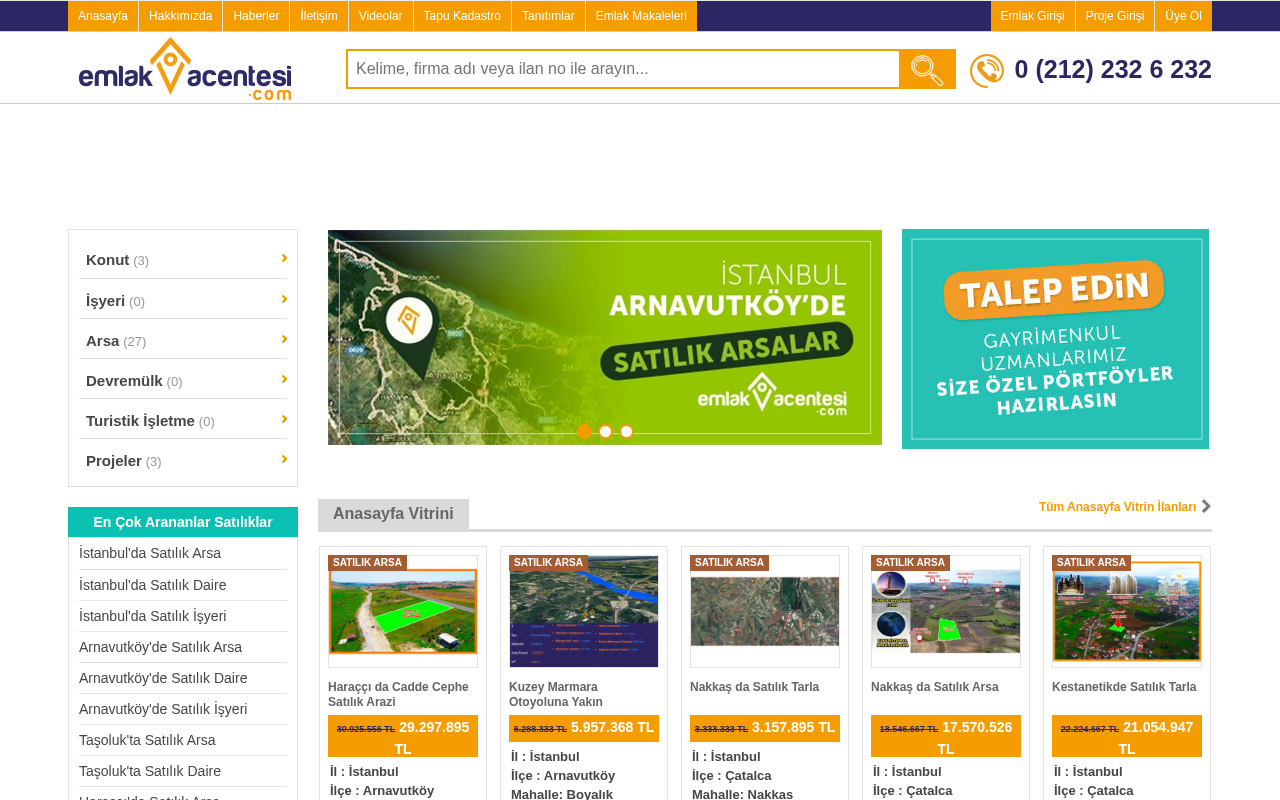Open Tüm Anasayfa Vitrin İlanları link
The height and width of the screenshot is (800, 1280).
click(1117, 507)
